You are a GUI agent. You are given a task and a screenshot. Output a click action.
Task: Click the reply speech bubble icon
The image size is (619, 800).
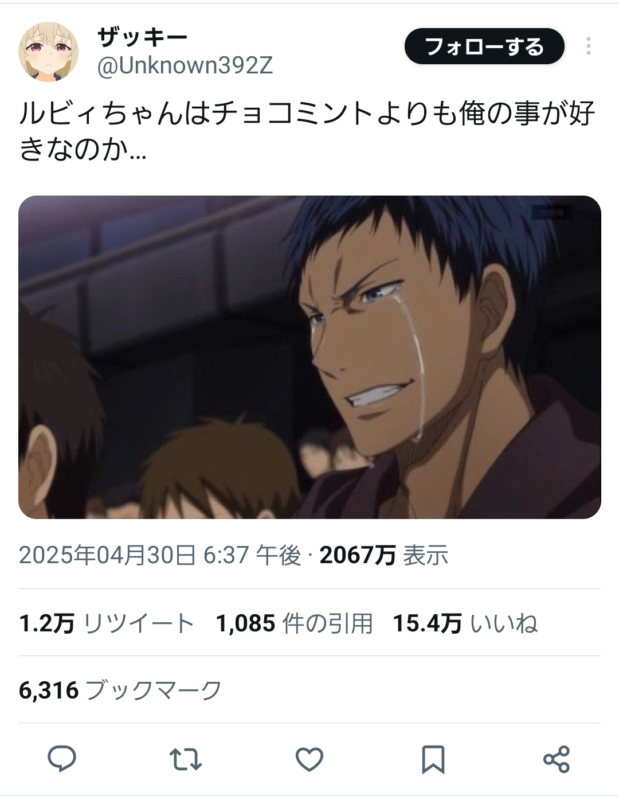click(62, 759)
